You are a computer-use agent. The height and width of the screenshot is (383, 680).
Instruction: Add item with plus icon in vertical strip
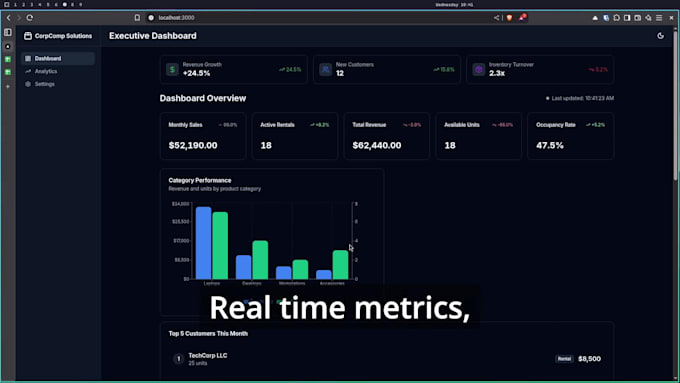(x=8, y=87)
